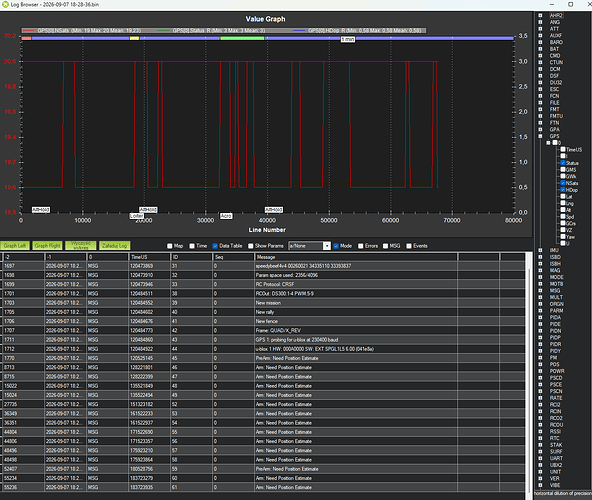Enable the Show Params checkbox
Viewport: 592px width, 500px height.
pos(251,246)
